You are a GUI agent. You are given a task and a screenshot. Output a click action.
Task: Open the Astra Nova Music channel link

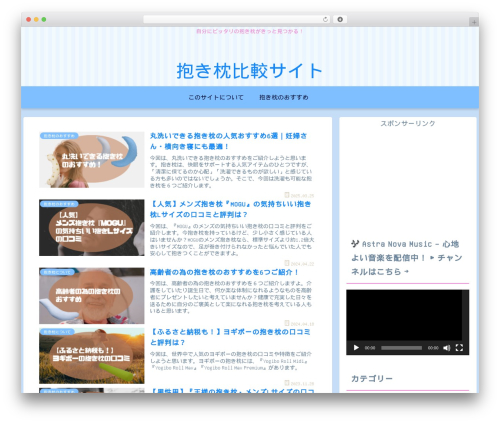(406, 258)
